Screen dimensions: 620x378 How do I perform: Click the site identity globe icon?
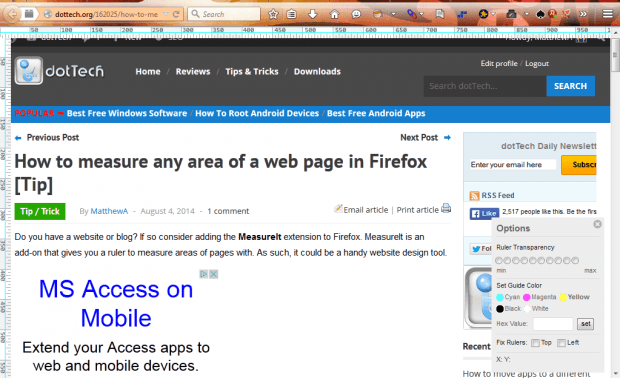48,14
